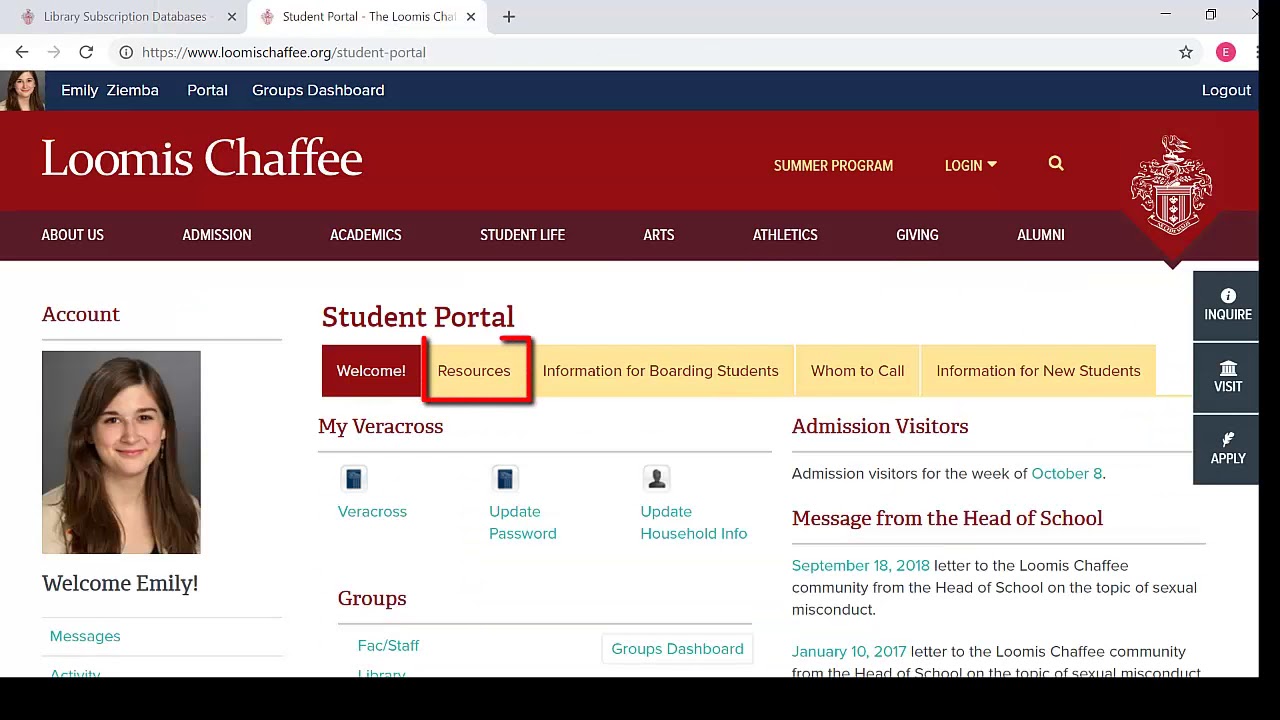Open the Fac/Staff group link

388,646
